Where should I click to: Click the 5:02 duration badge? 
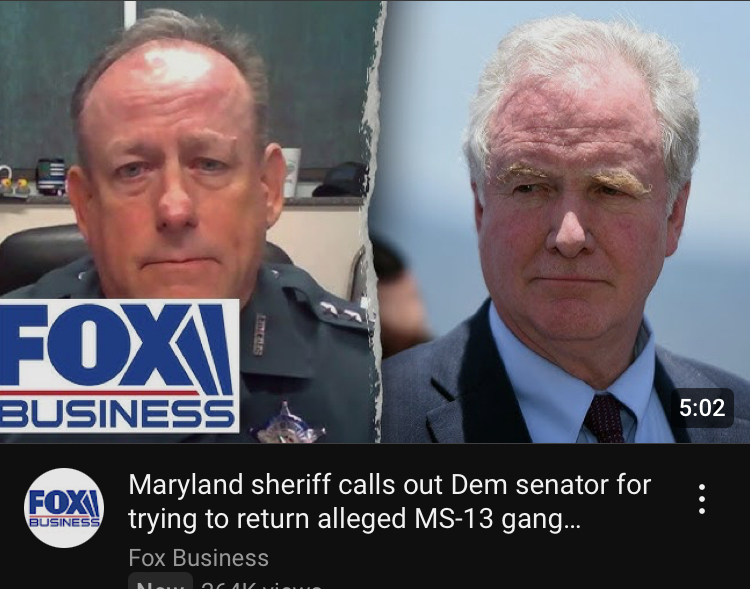[x=702, y=408]
